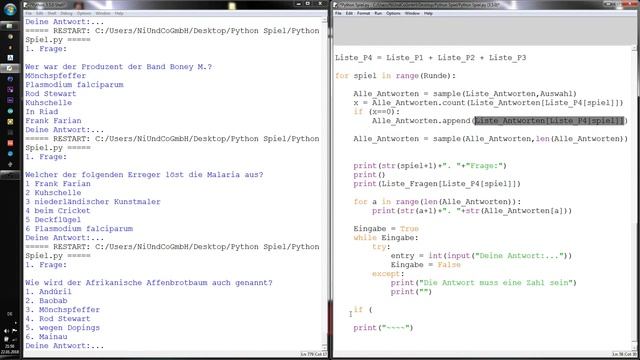640x360 pixels.
Task: Open the Shell menu
Action: tap(52, 13)
